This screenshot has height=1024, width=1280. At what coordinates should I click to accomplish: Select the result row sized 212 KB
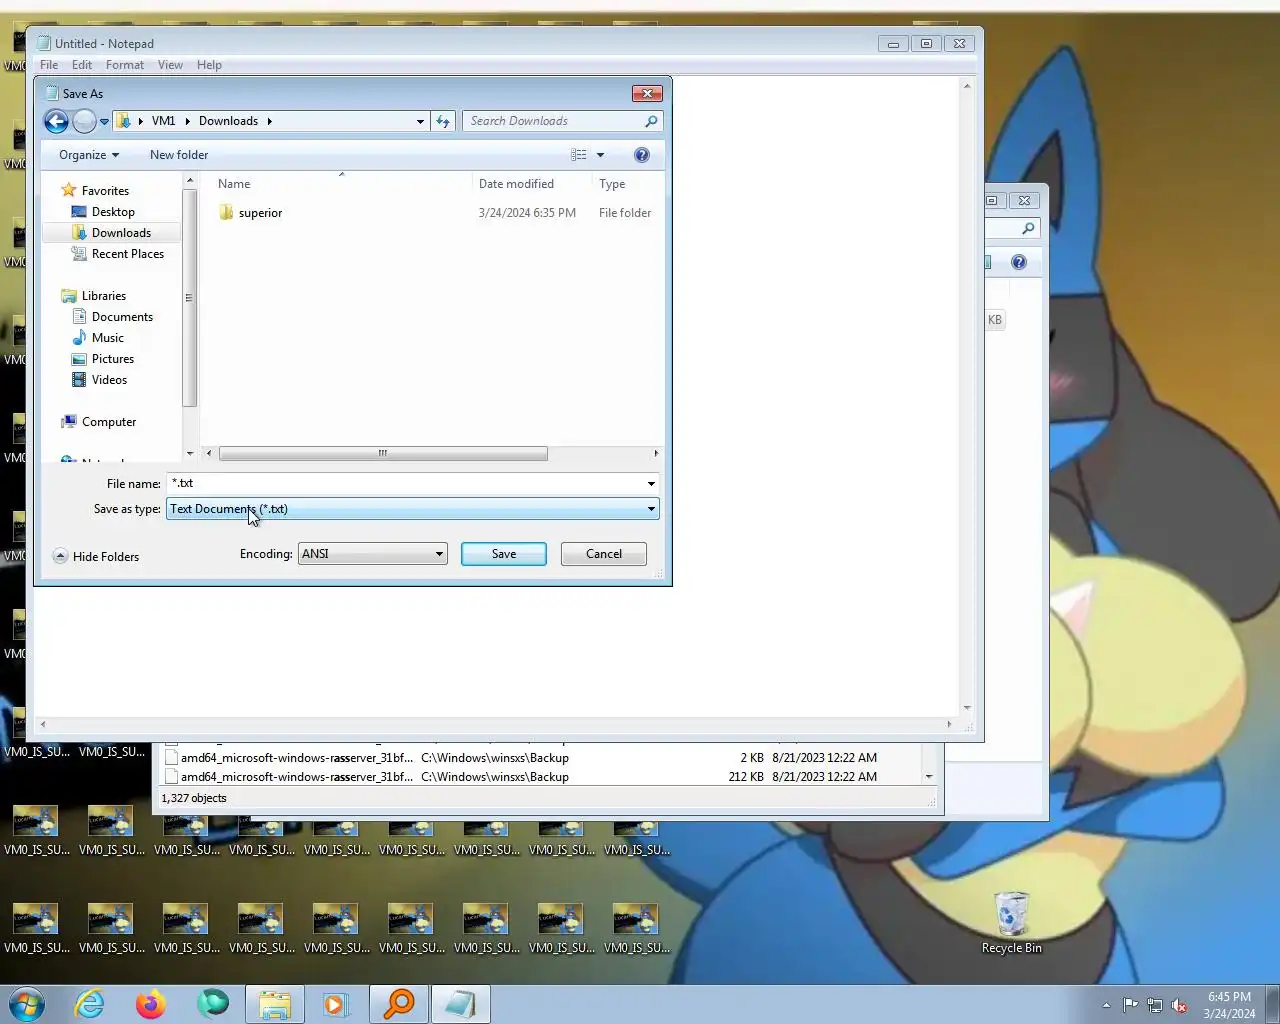tap(540, 777)
